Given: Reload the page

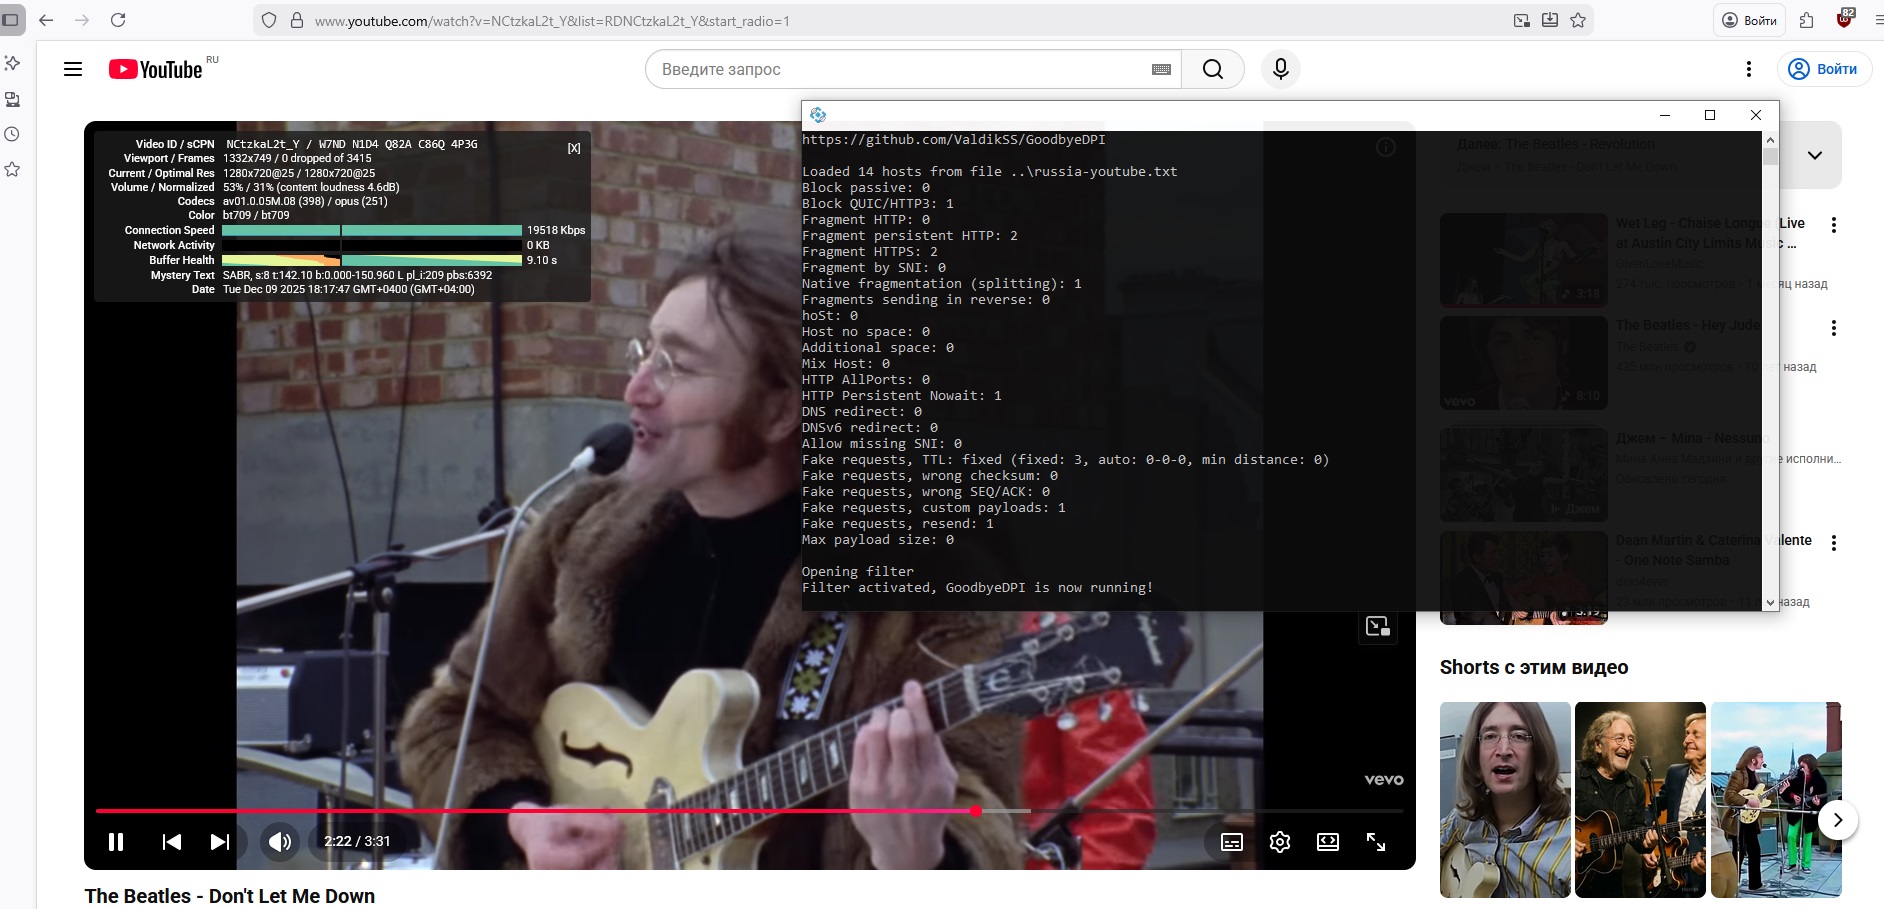Looking at the screenshot, I should click(118, 20).
